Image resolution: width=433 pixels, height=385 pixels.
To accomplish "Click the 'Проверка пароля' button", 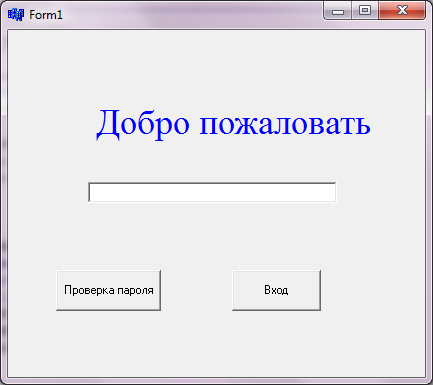I will [109, 290].
